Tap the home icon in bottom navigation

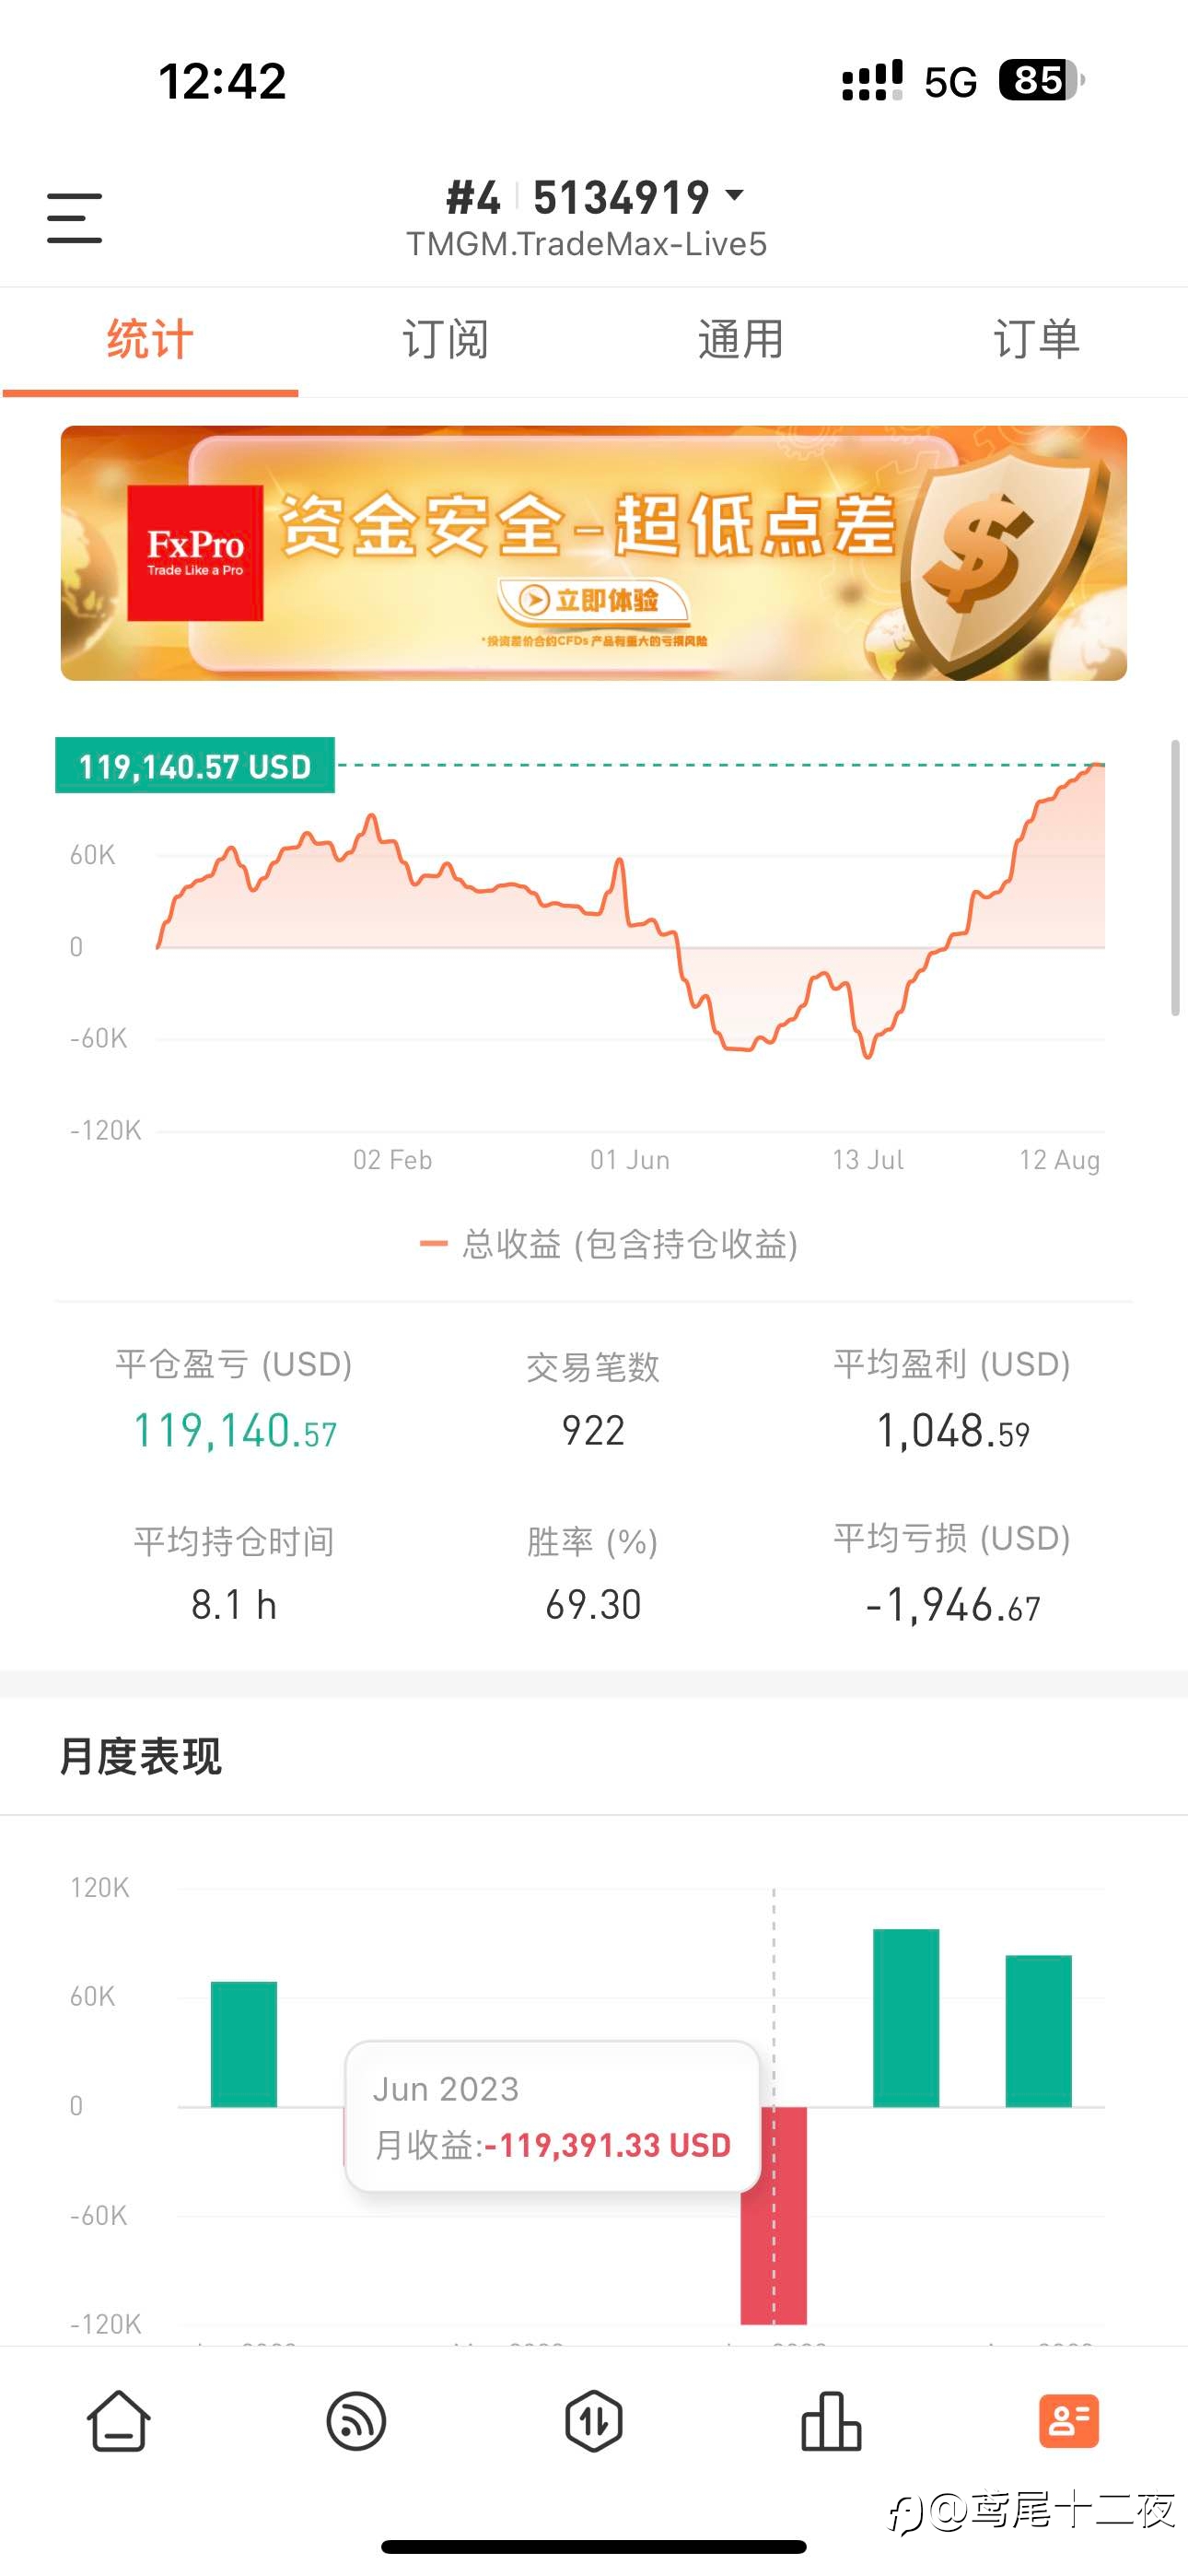[x=119, y=2421]
